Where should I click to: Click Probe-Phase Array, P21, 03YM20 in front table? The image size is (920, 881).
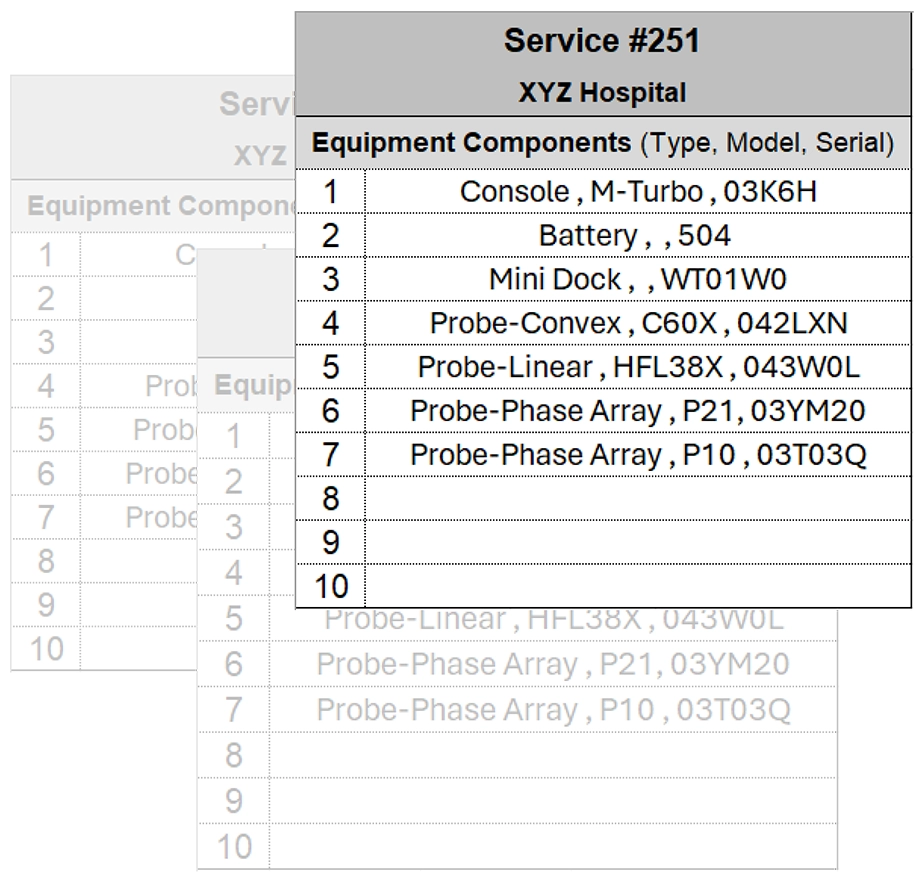(637, 411)
